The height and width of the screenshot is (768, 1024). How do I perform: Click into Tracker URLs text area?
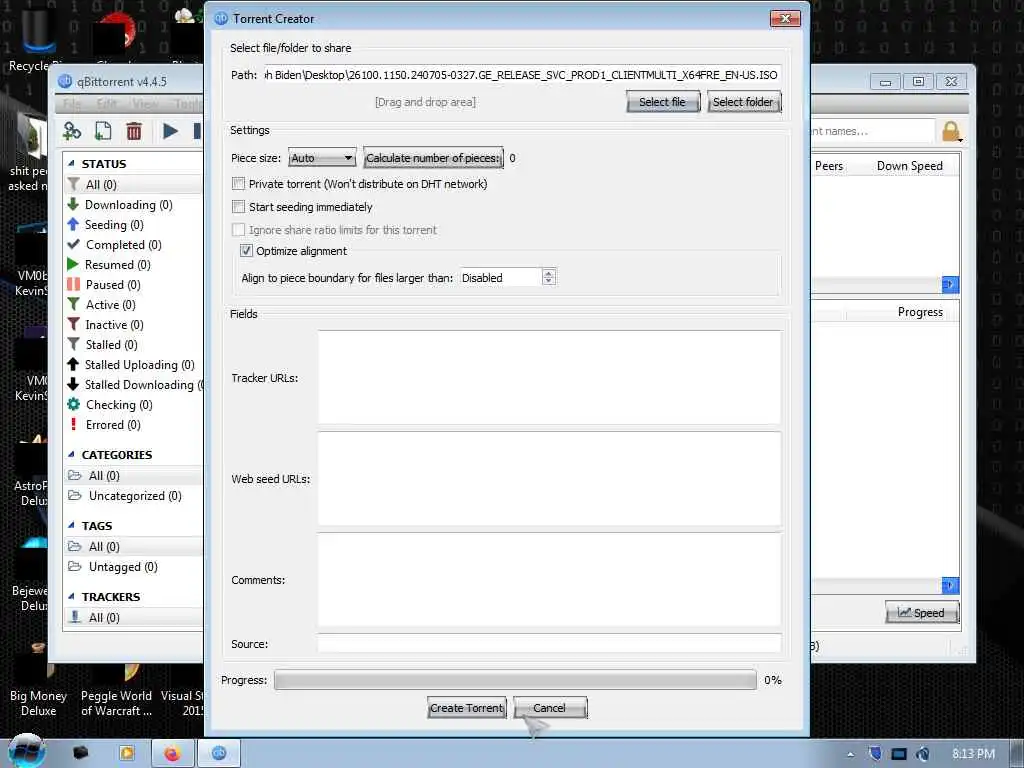click(x=549, y=377)
